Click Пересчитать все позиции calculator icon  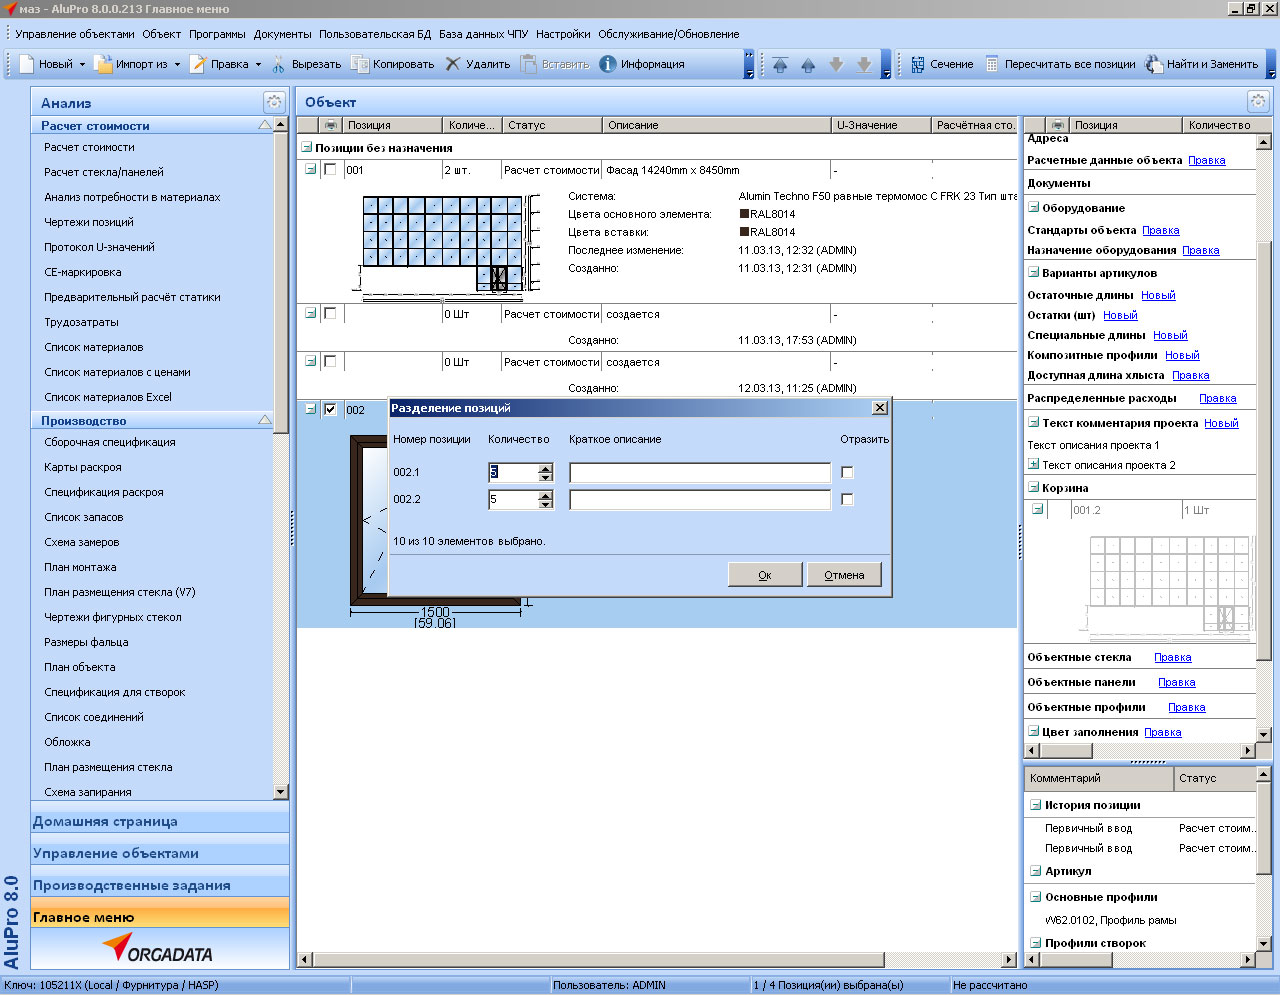(992, 64)
